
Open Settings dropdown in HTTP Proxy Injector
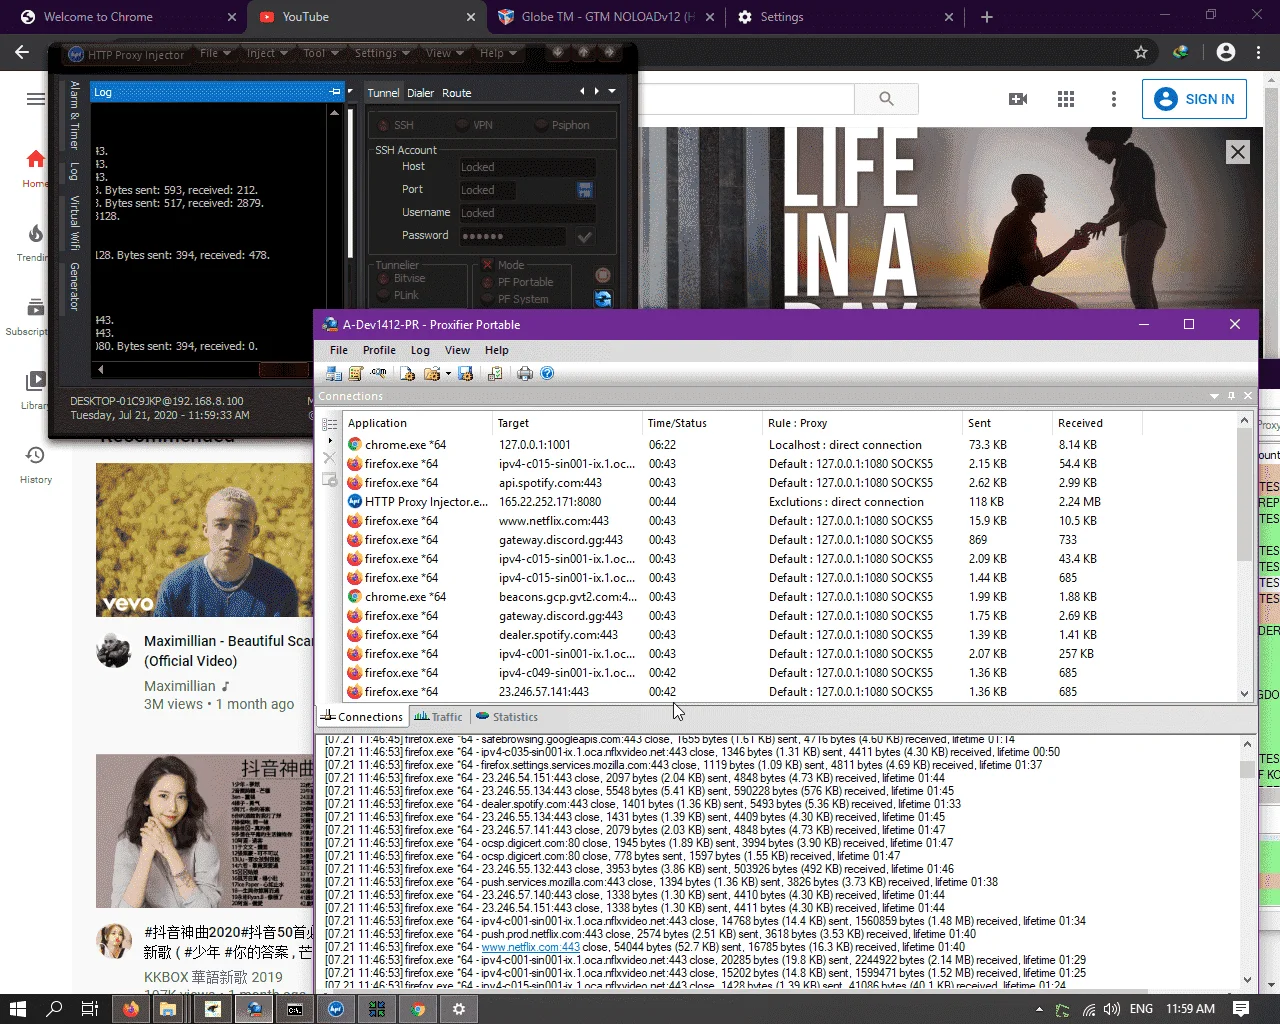tap(382, 53)
